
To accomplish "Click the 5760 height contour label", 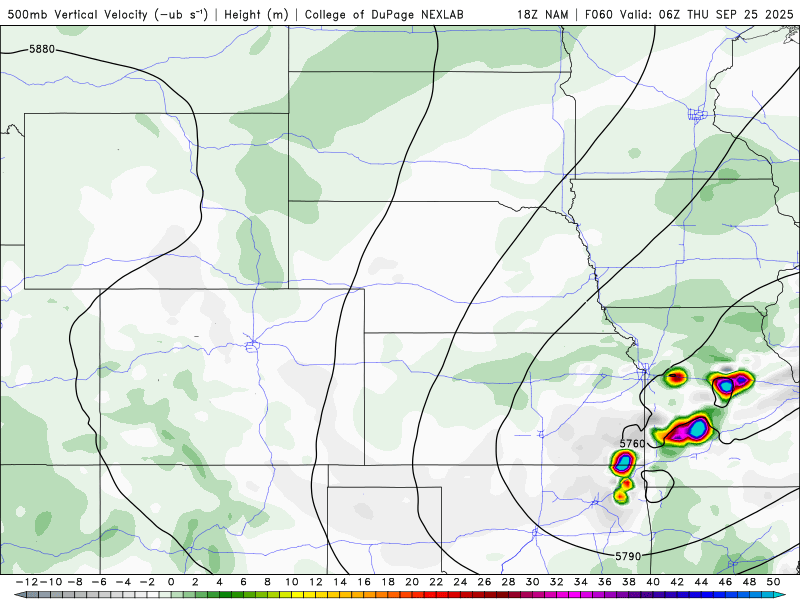I will pyautogui.click(x=633, y=443).
